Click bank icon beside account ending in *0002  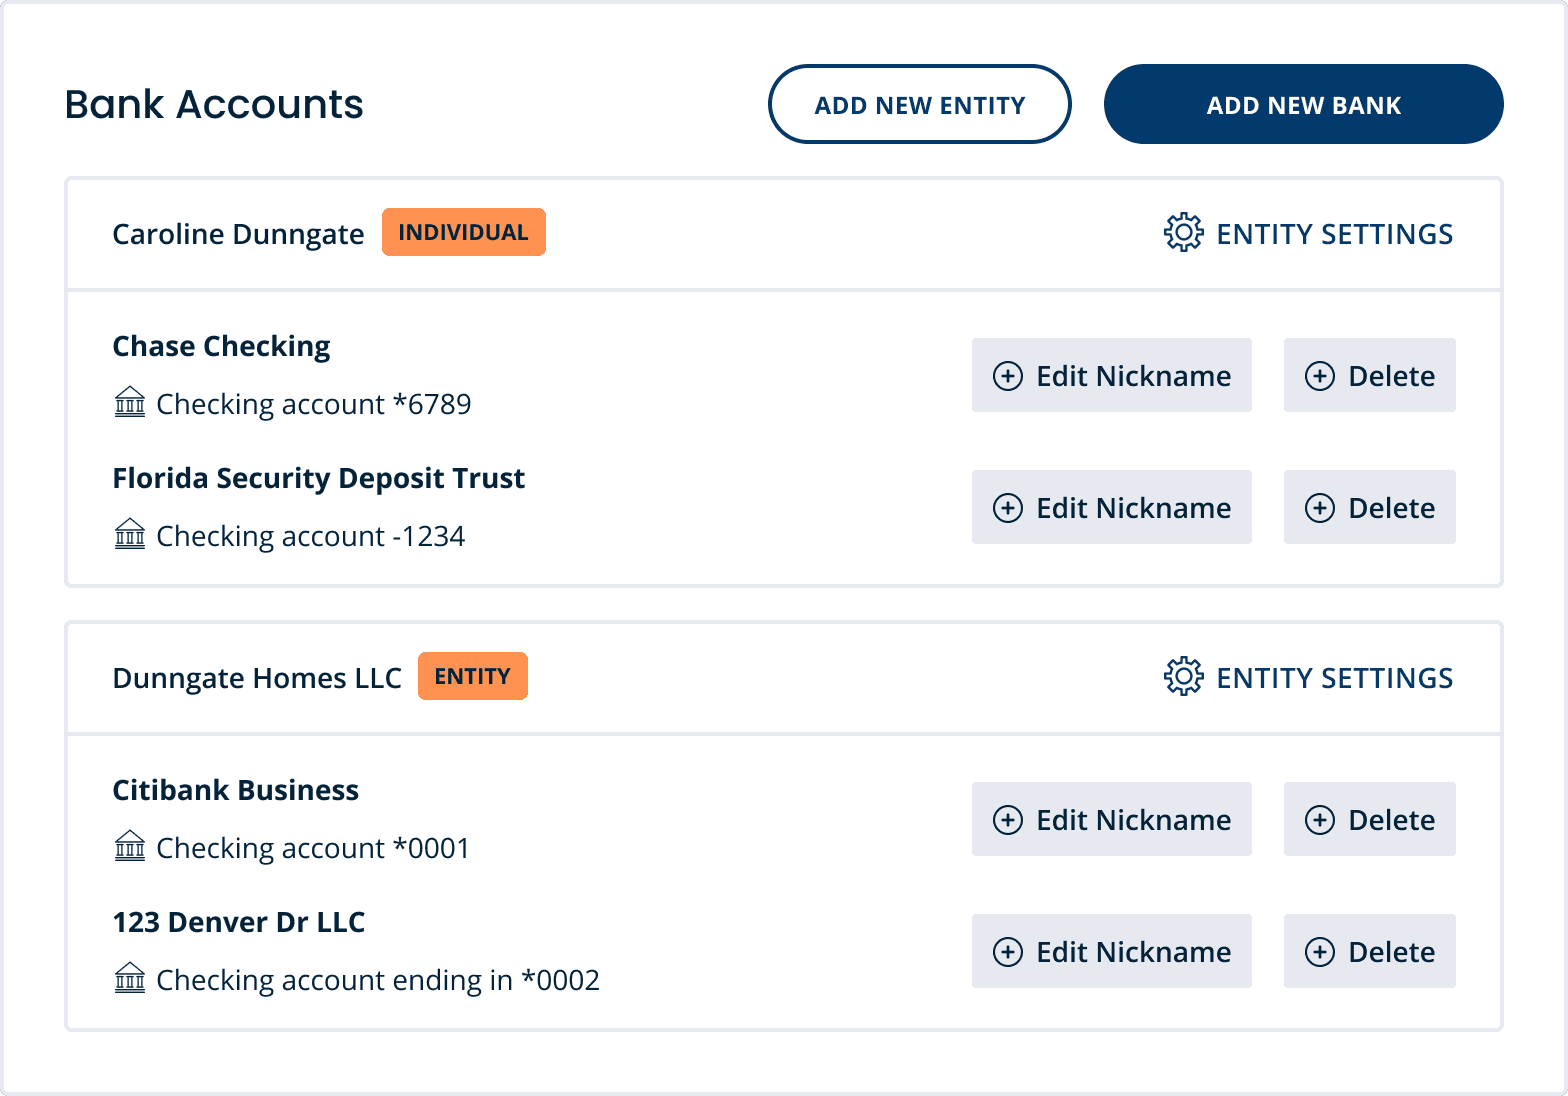click(x=130, y=978)
